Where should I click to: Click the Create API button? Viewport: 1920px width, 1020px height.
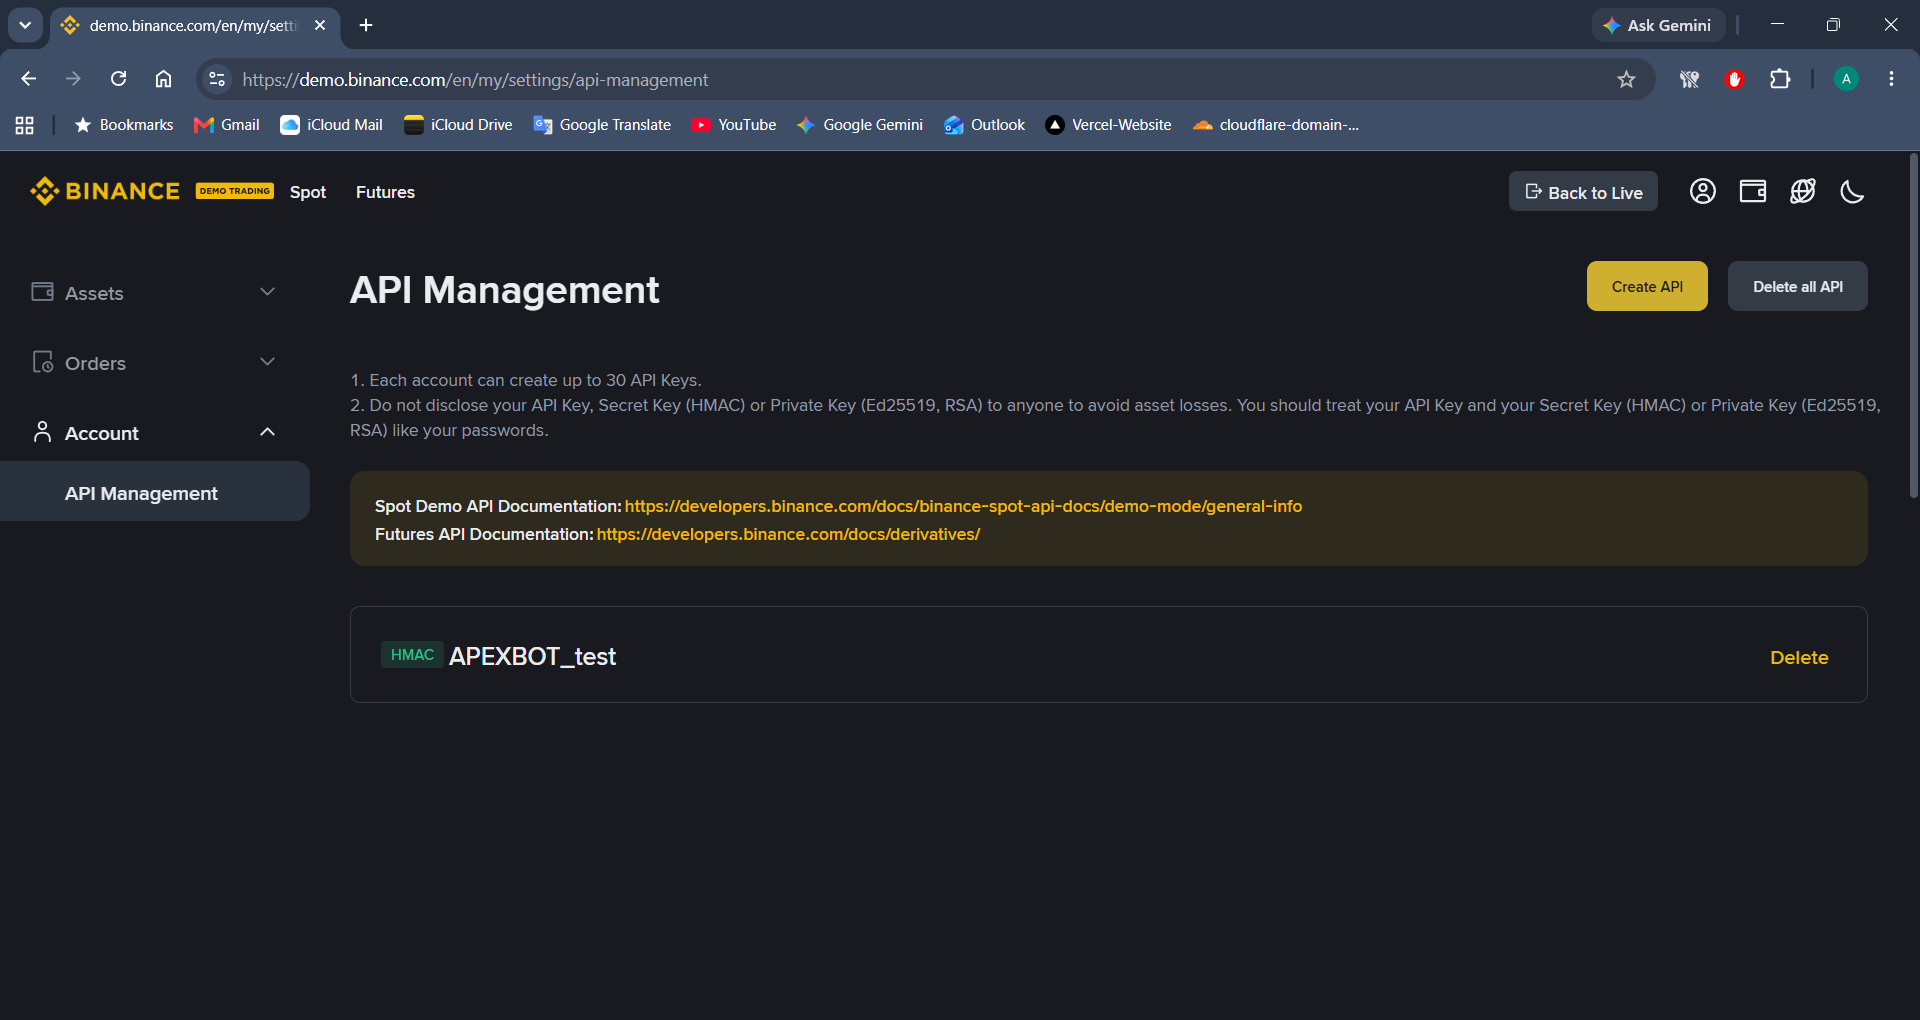pos(1647,286)
